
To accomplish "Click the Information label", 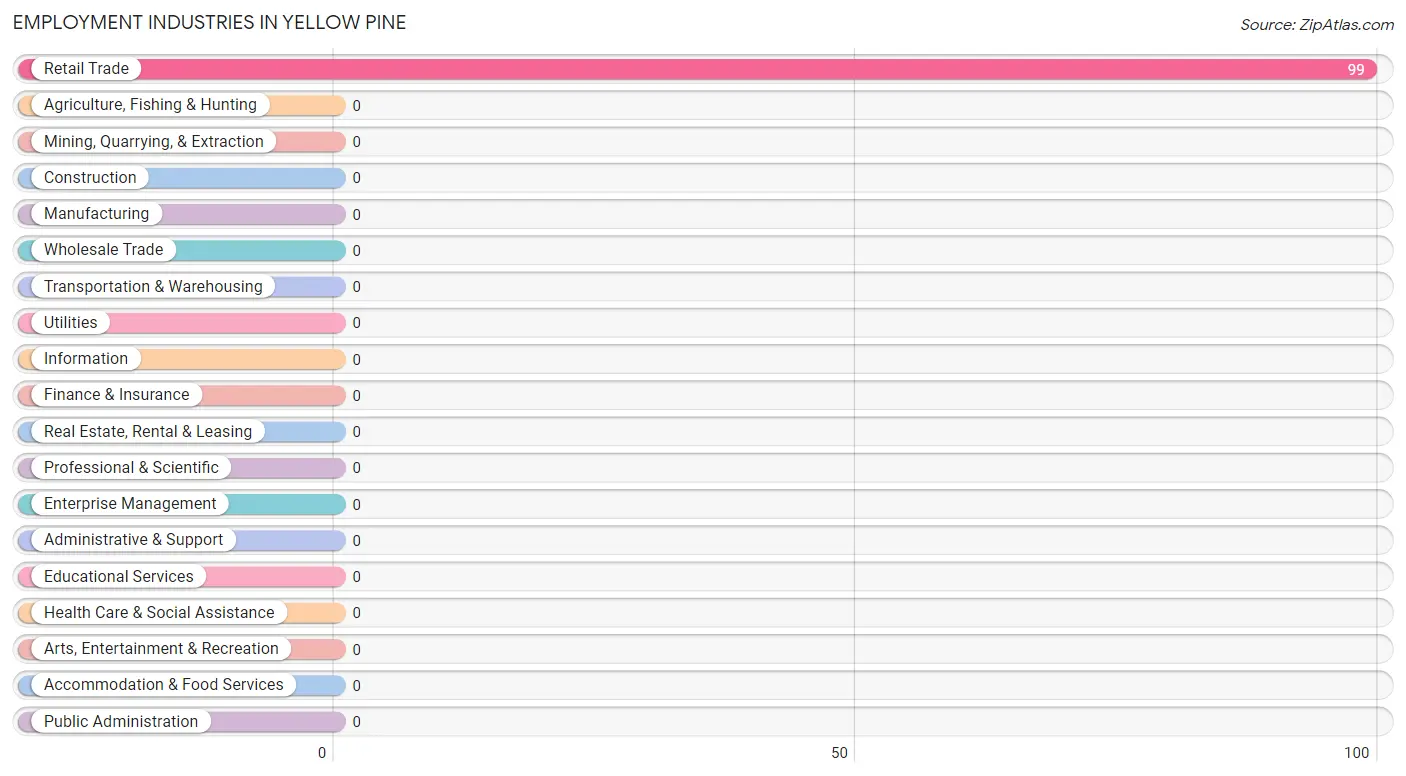I will pos(86,359).
